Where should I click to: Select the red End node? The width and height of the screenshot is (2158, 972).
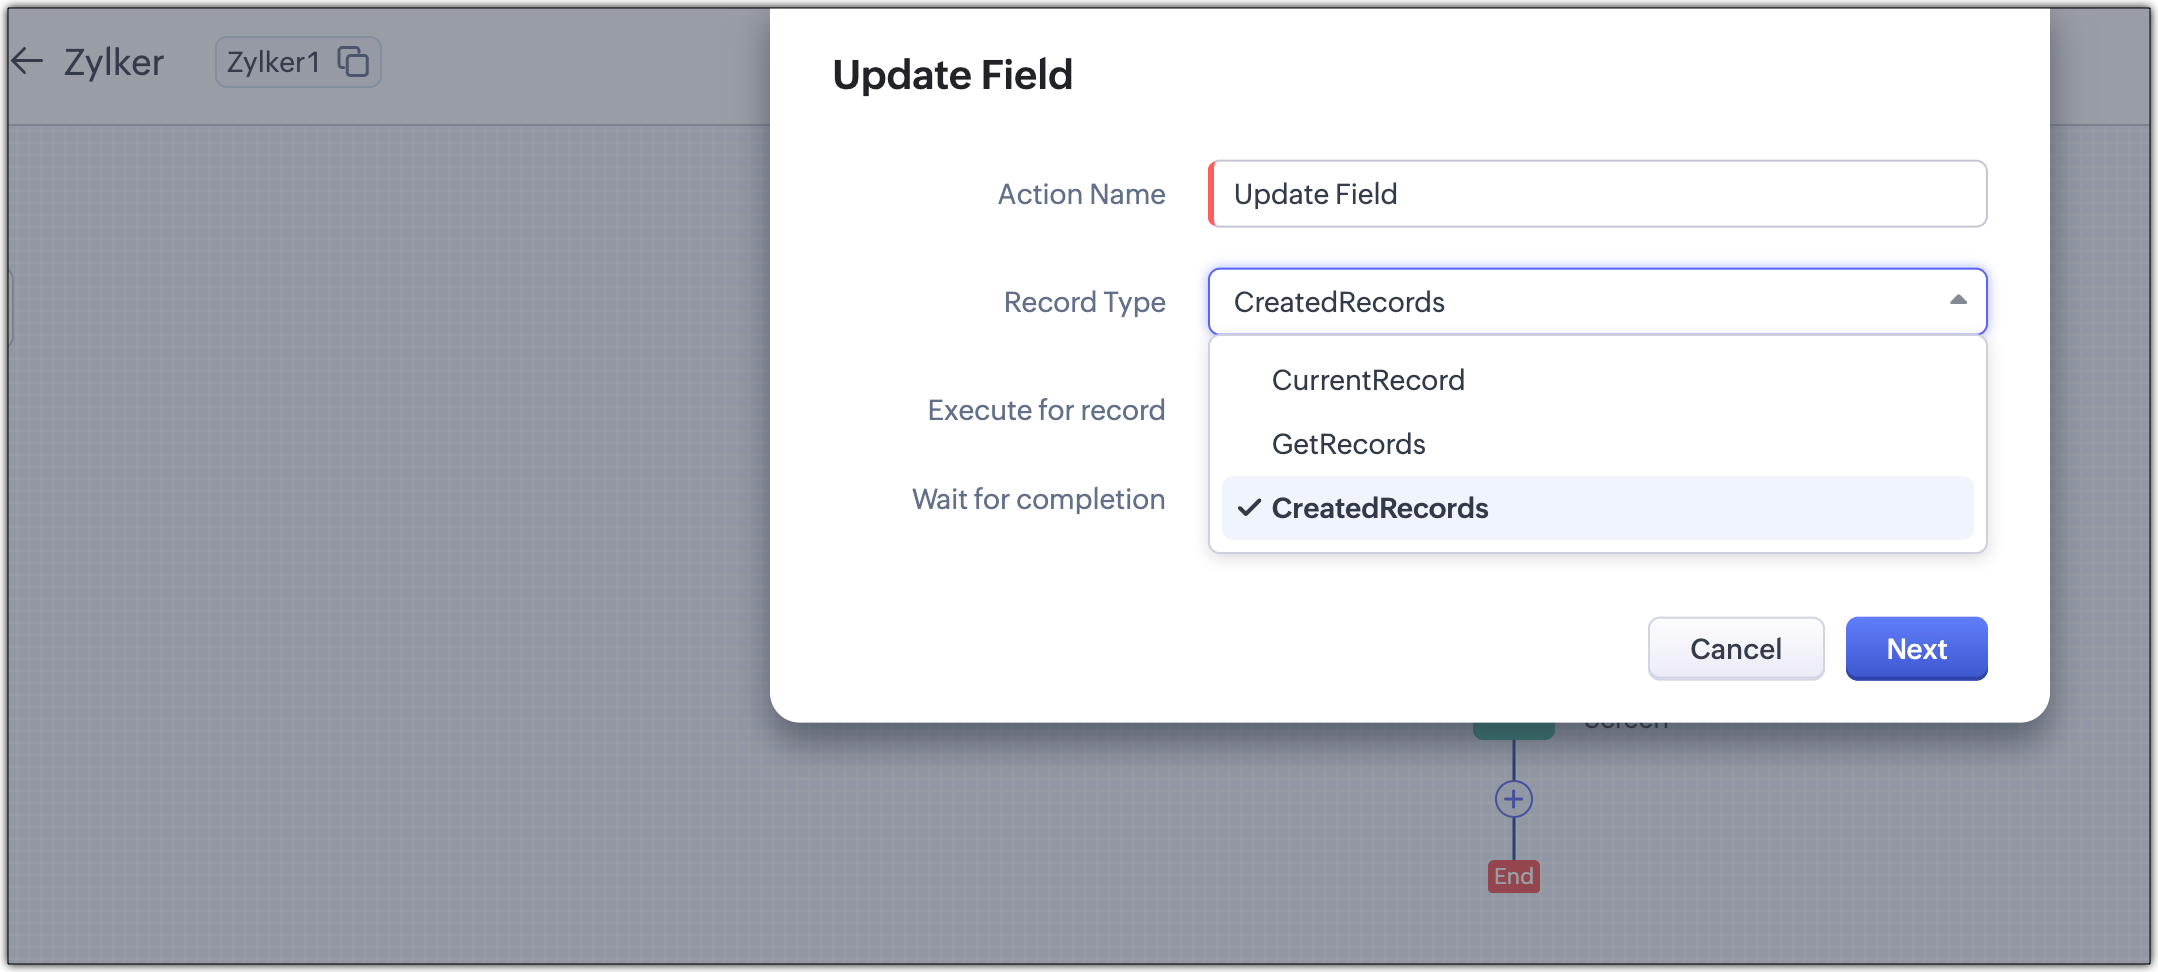click(1513, 876)
